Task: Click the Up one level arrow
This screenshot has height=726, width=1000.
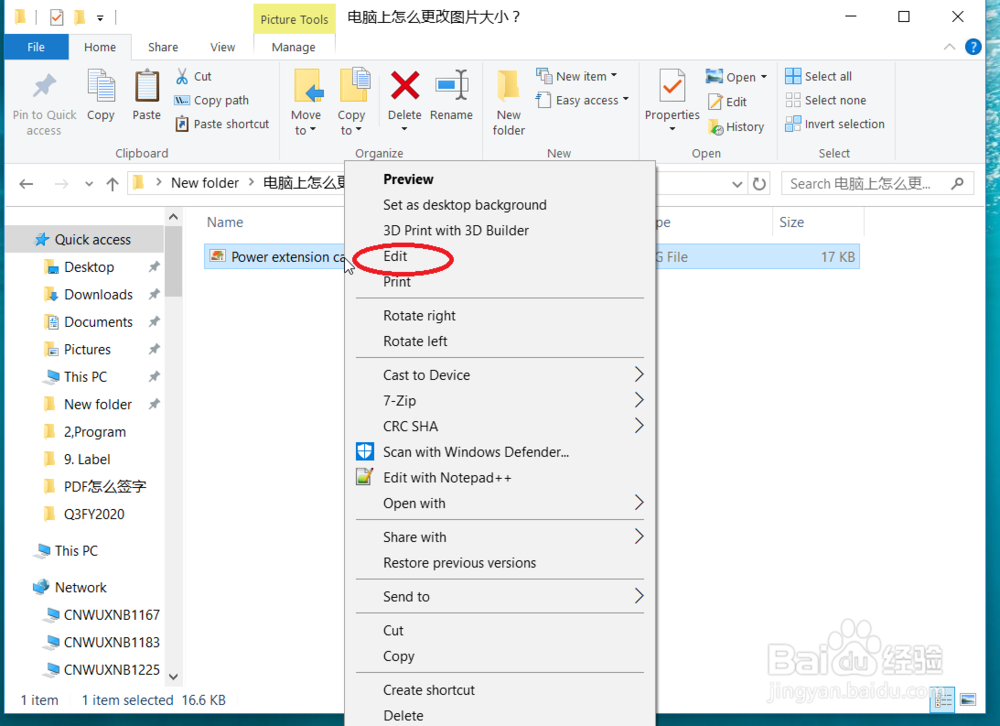Action: point(113,184)
